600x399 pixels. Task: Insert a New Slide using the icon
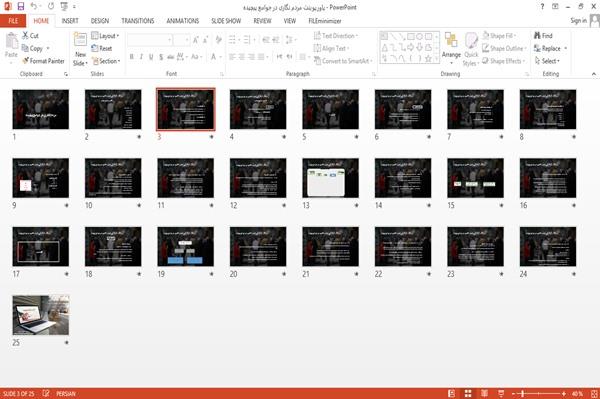coord(80,40)
